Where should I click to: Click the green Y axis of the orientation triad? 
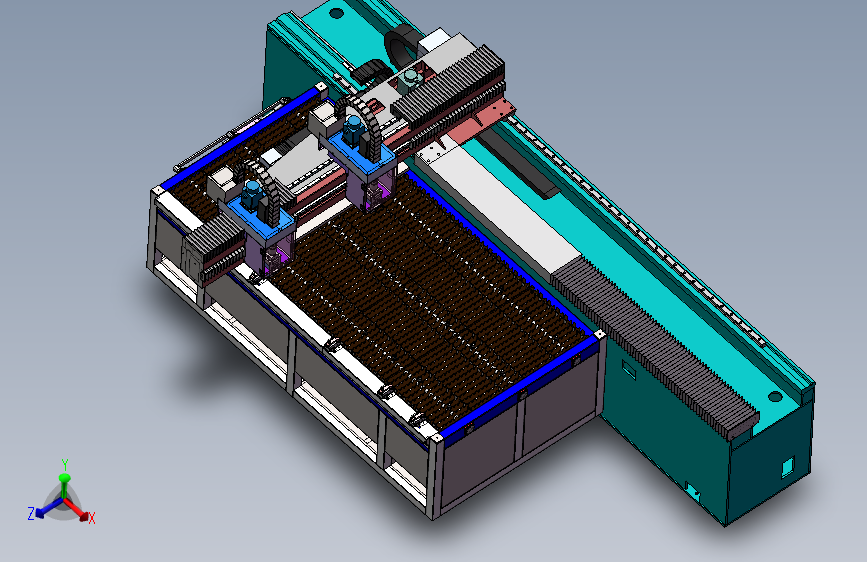pyautogui.click(x=65, y=485)
